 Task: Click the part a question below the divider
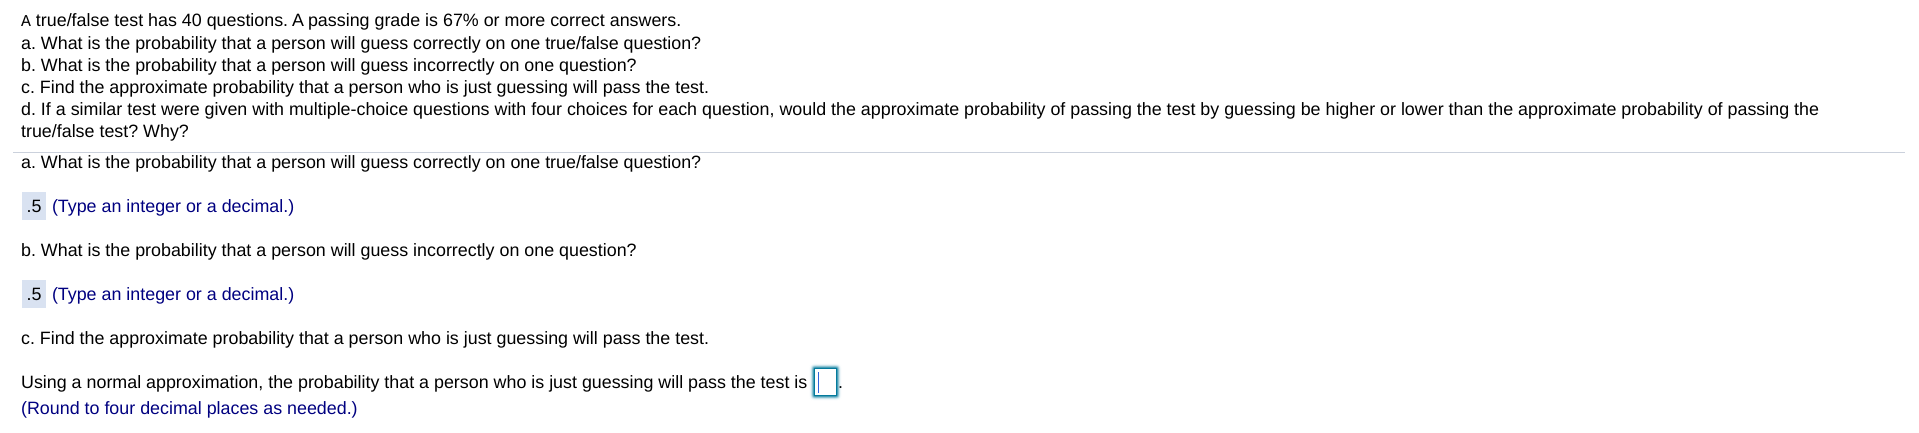pyautogui.click(x=361, y=162)
